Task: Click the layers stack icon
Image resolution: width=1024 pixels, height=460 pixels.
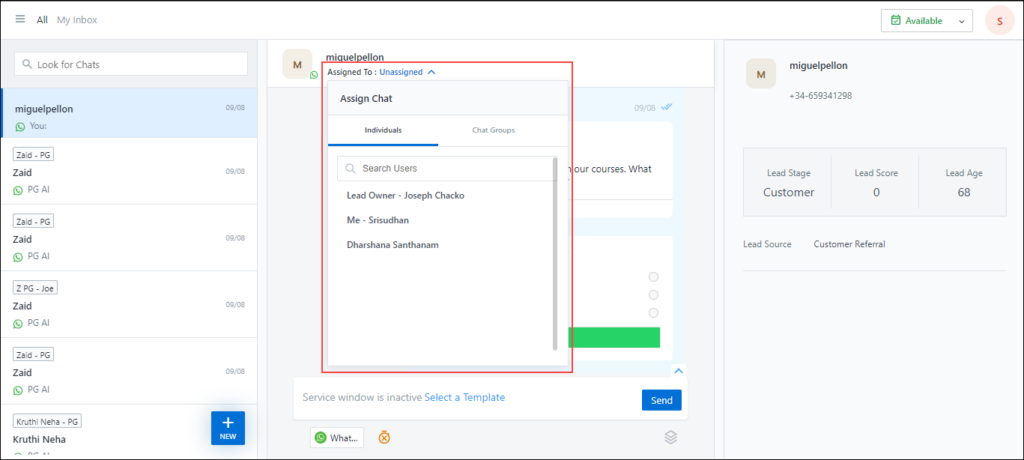Action: click(x=672, y=437)
